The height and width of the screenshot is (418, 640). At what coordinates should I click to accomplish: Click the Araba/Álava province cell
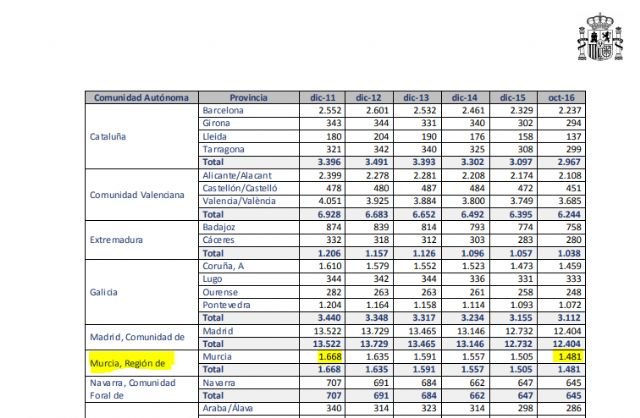click(x=230, y=410)
